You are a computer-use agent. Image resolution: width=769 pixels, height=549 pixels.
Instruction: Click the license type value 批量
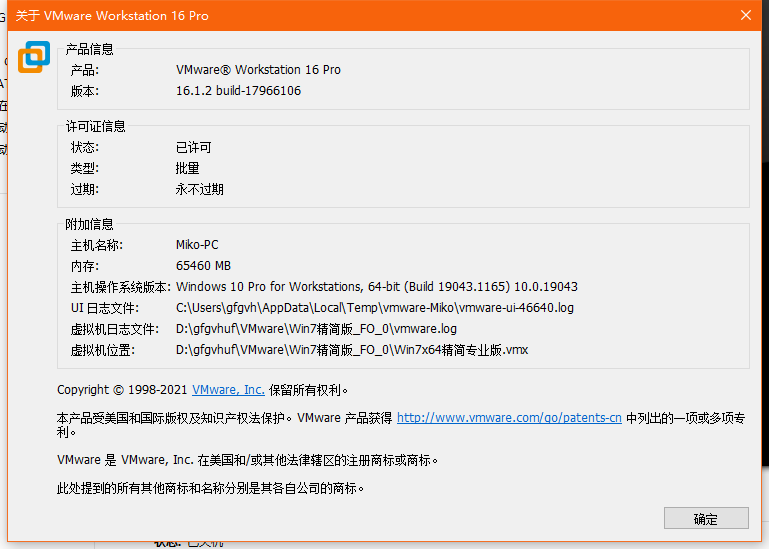tap(188, 168)
